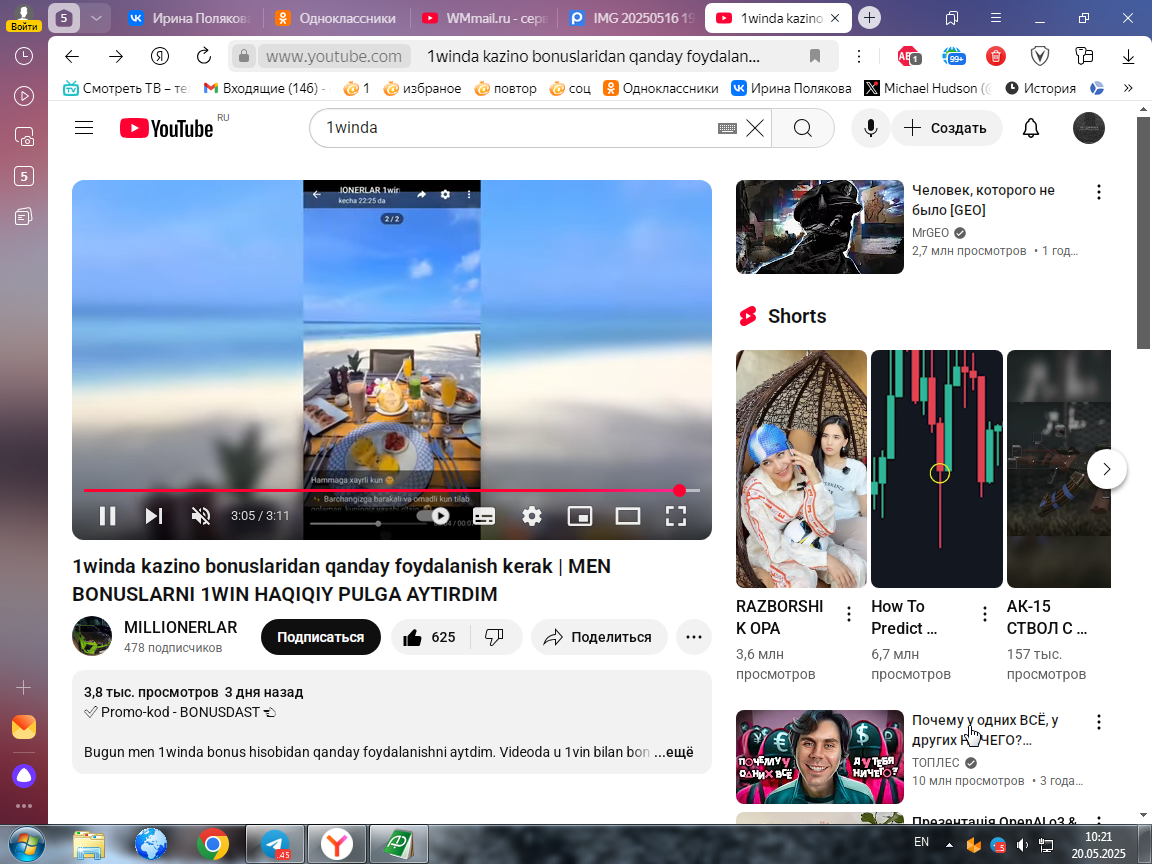Open the История bookmark

pyautogui.click(x=1040, y=88)
